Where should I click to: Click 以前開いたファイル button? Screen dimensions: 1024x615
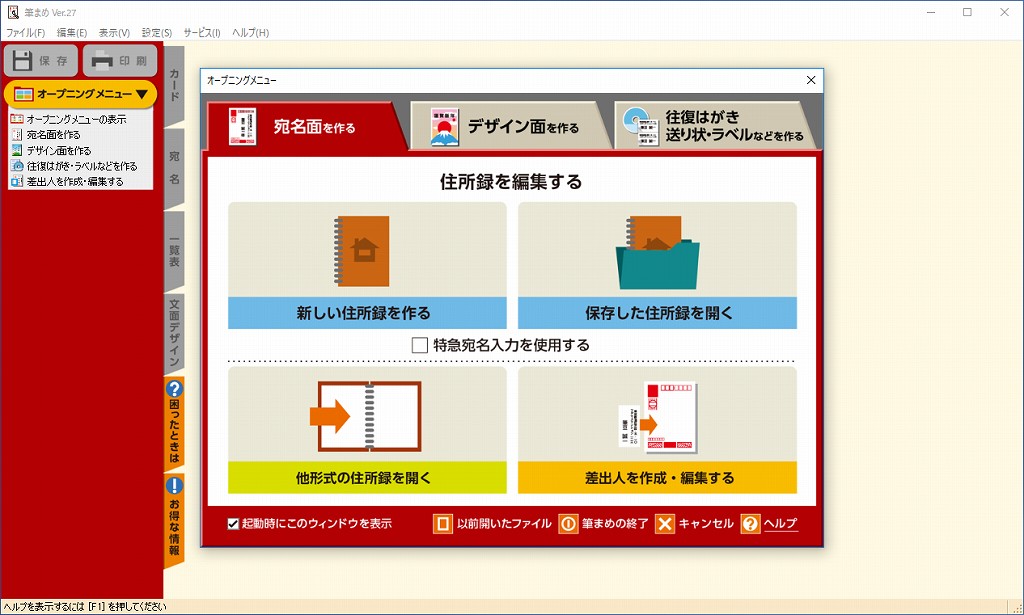click(493, 523)
